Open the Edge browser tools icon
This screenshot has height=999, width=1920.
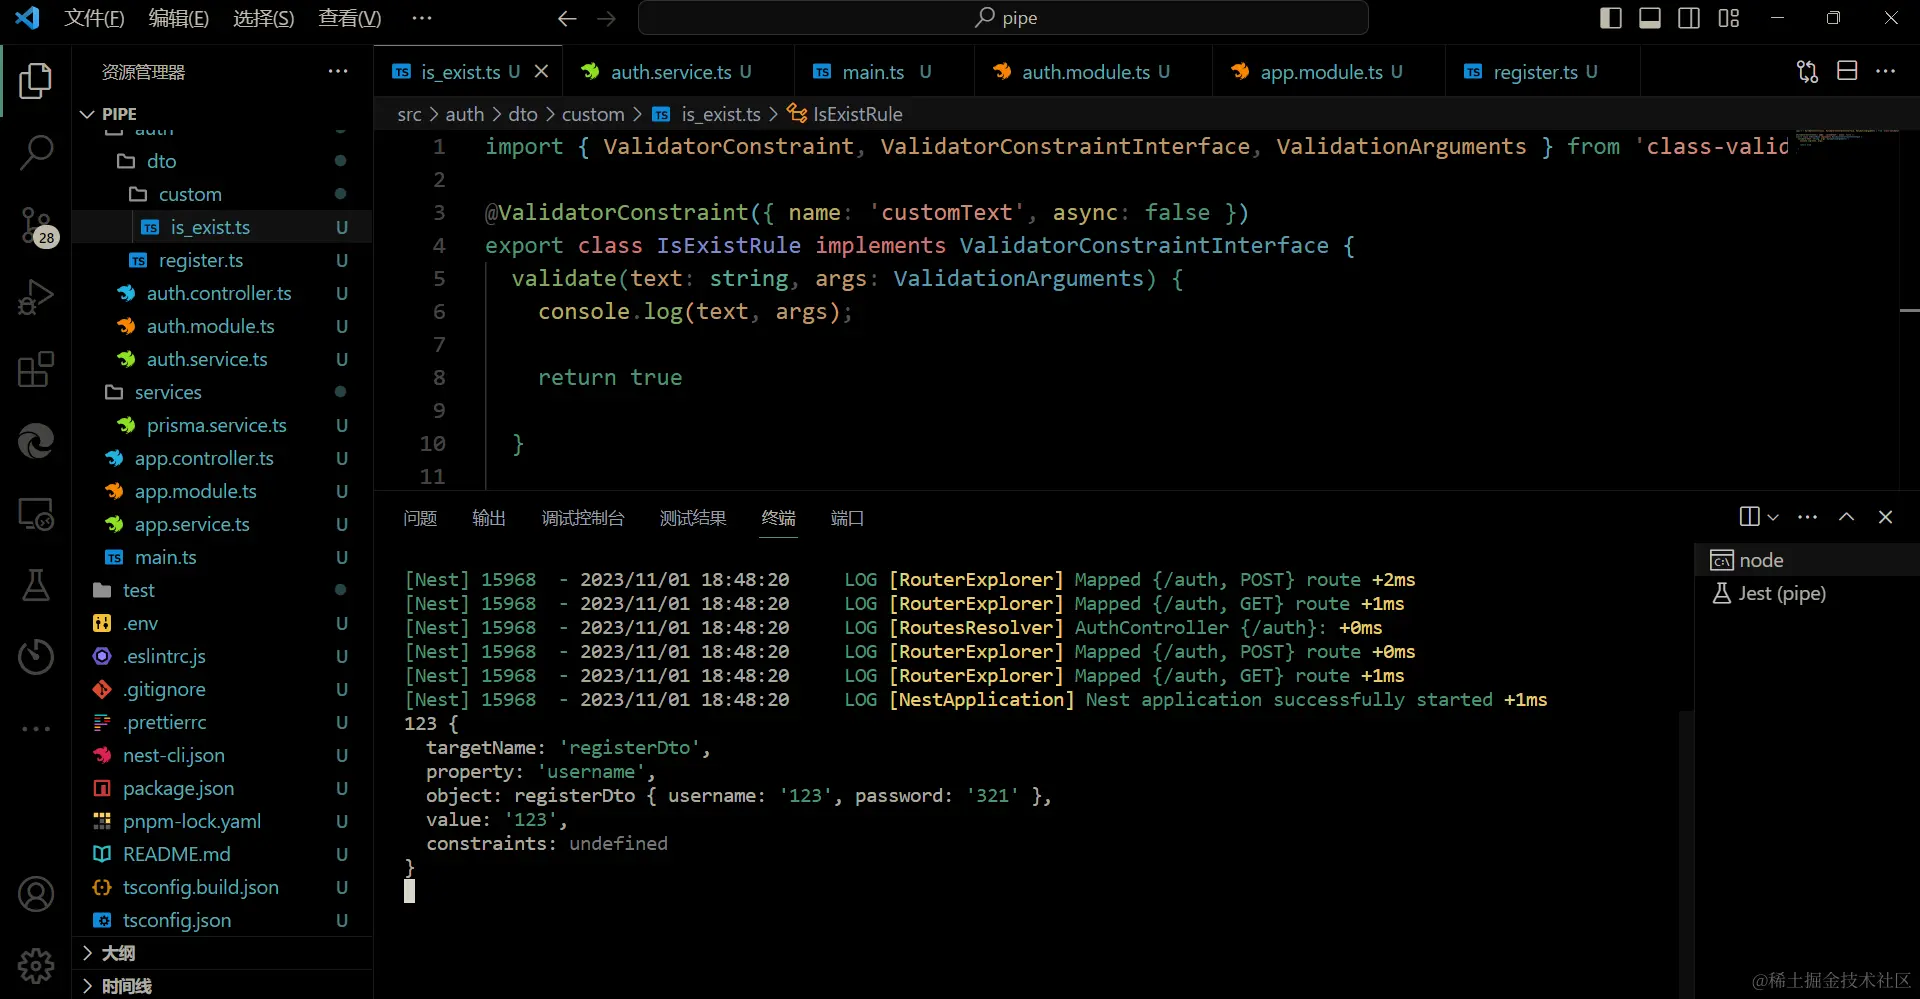click(36, 441)
